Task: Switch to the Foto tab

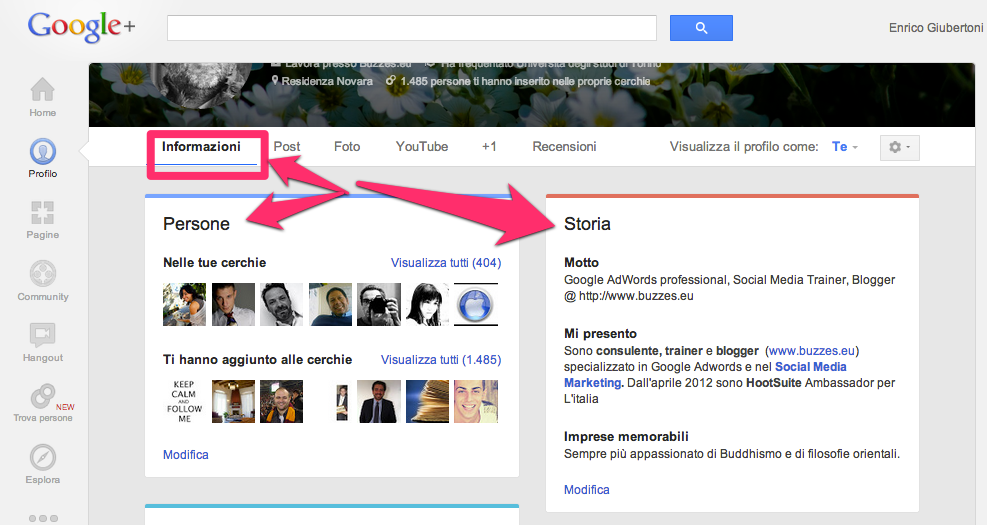Action: (347, 147)
